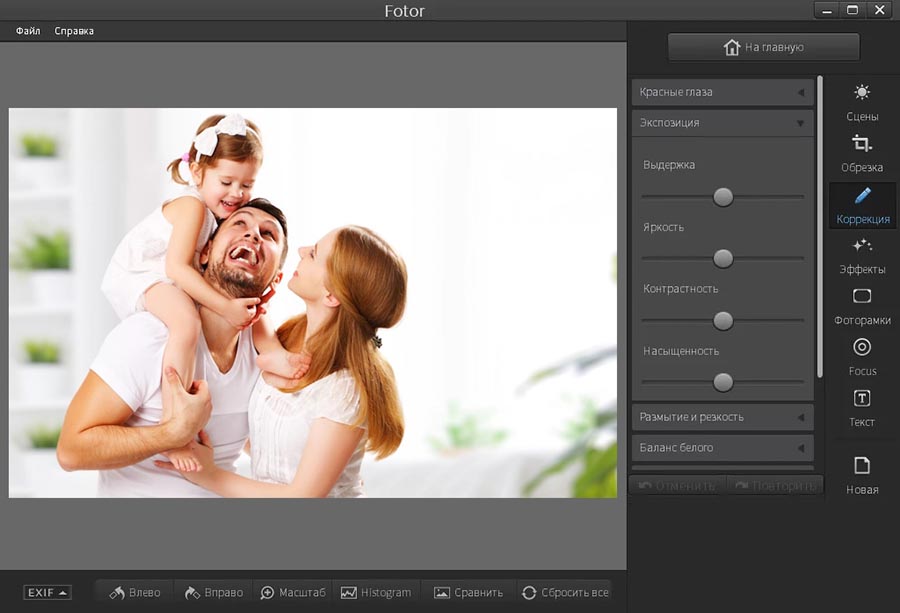The image size is (900, 613).
Task: Open the Файл menu
Action: (28, 31)
